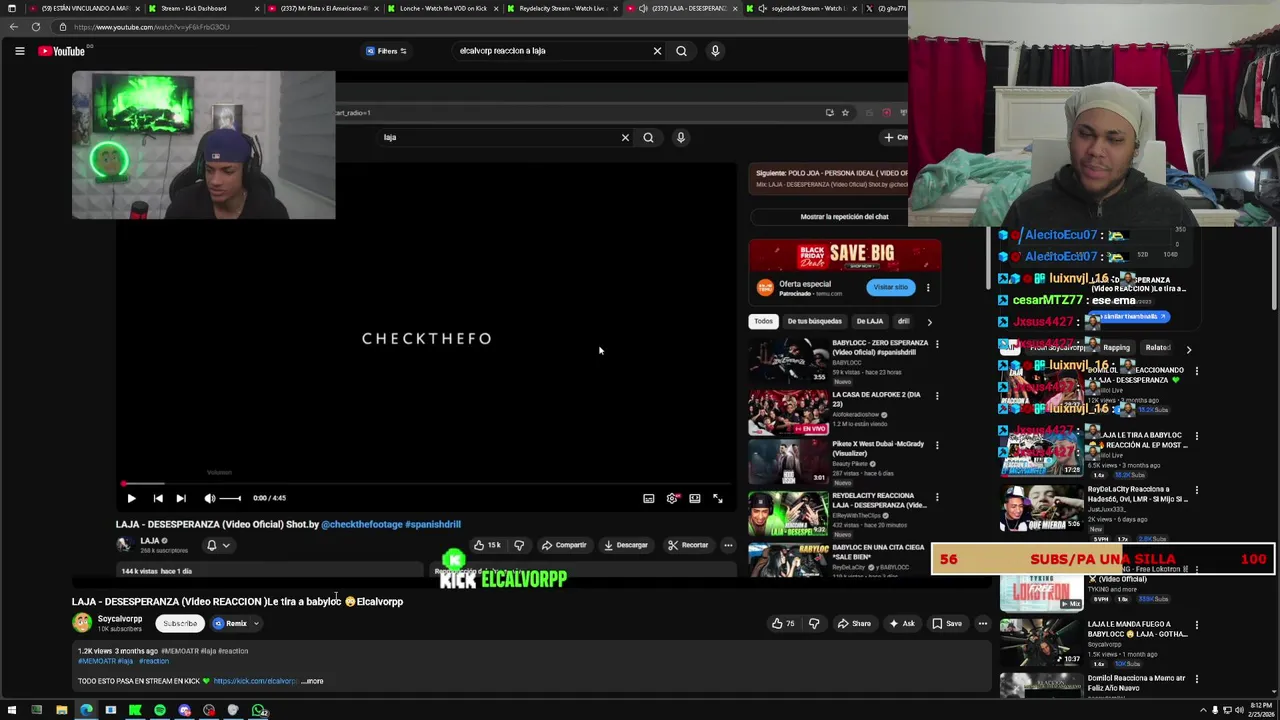Screen dimensions: 1280x720
Task: Like the reaction video with 75 likes
Action: click(x=783, y=623)
